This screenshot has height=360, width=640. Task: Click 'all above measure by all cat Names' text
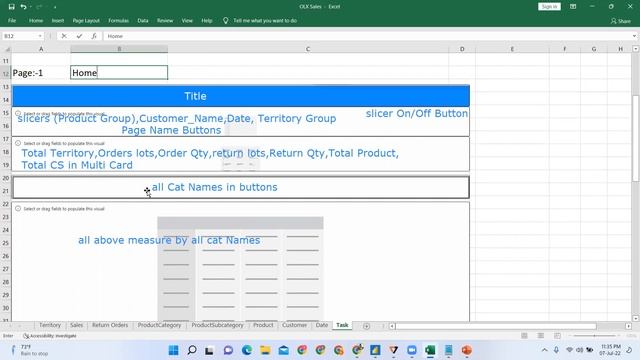[x=169, y=240]
